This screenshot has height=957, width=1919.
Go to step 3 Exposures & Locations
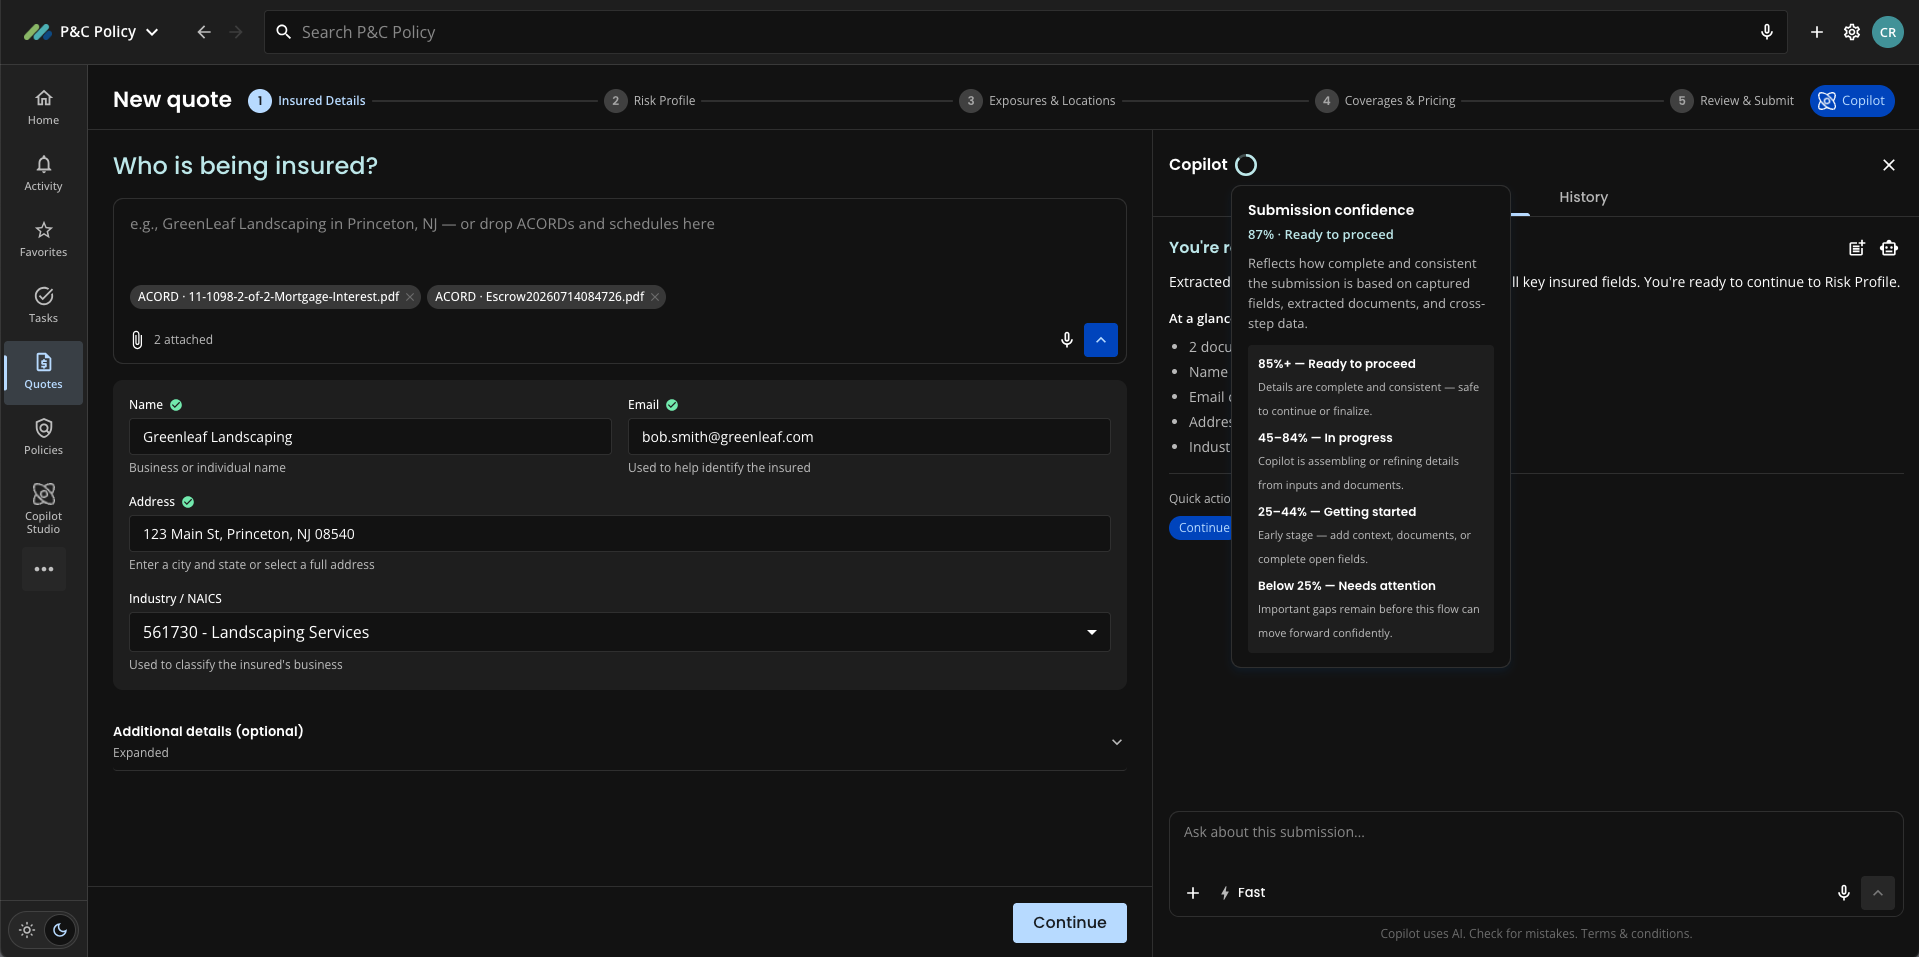pos(1038,101)
